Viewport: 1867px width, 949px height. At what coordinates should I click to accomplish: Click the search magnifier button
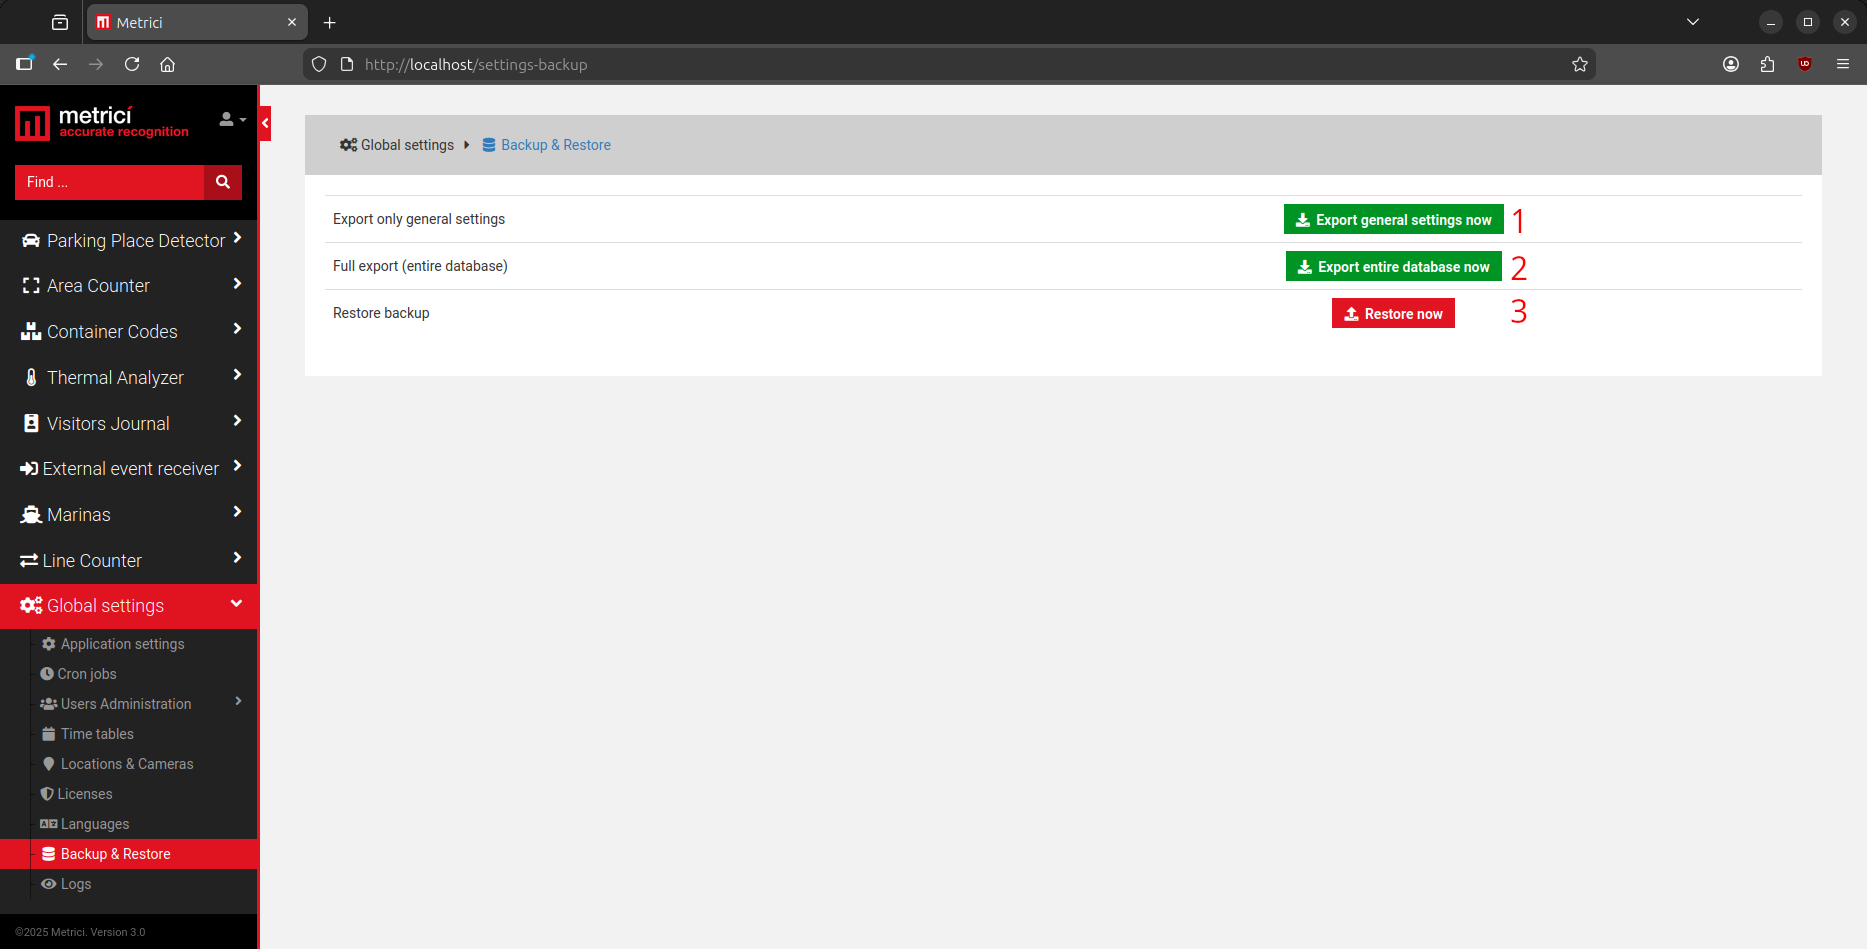pos(223,182)
